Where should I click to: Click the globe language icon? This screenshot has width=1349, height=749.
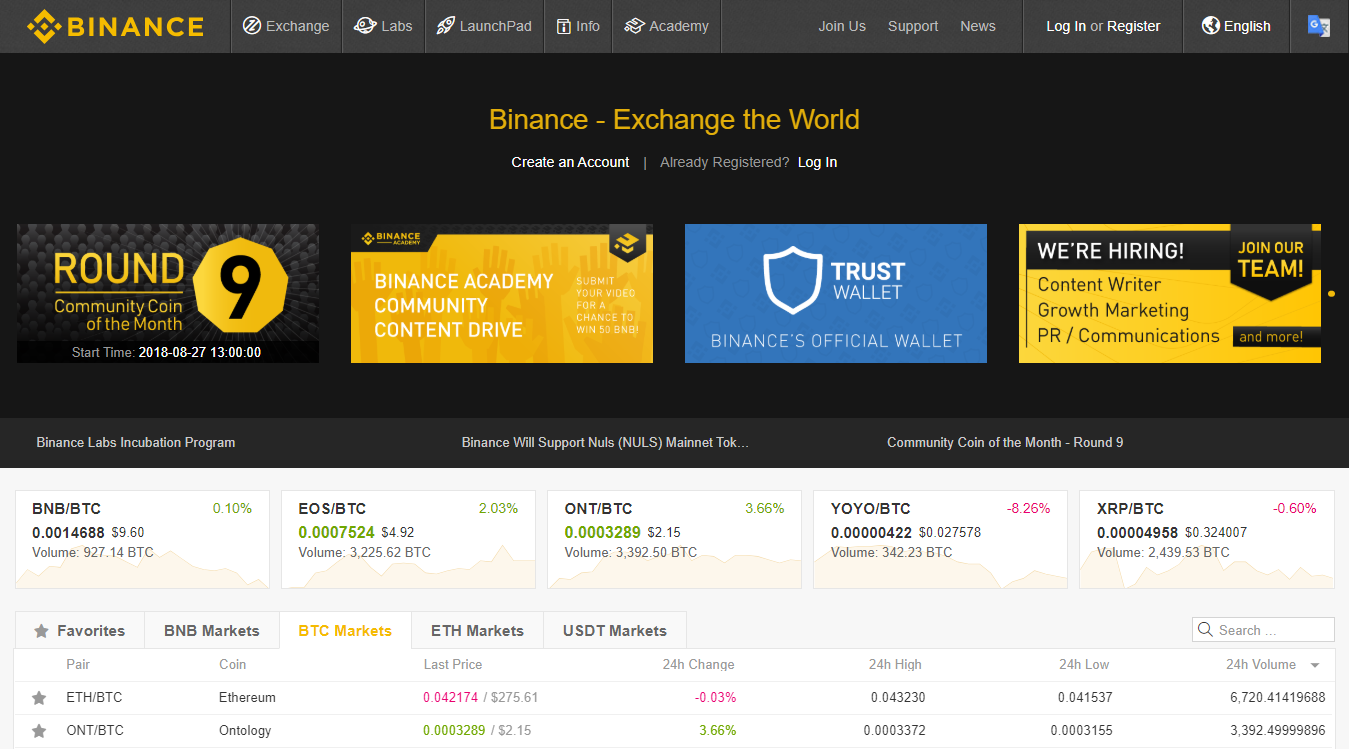click(x=1210, y=26)
